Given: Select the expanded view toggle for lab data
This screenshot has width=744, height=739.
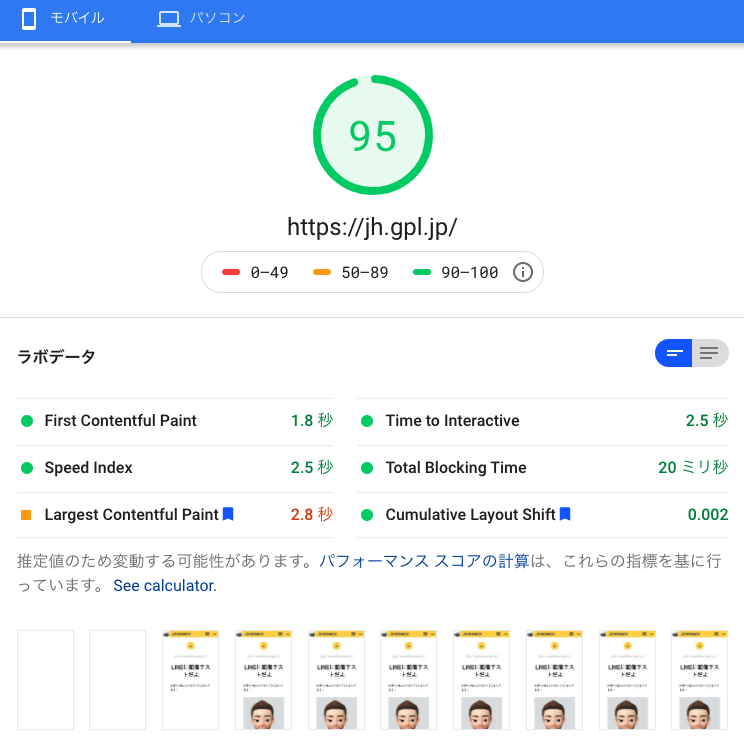Looking at the screenshot, I should (x=710, y=353).
